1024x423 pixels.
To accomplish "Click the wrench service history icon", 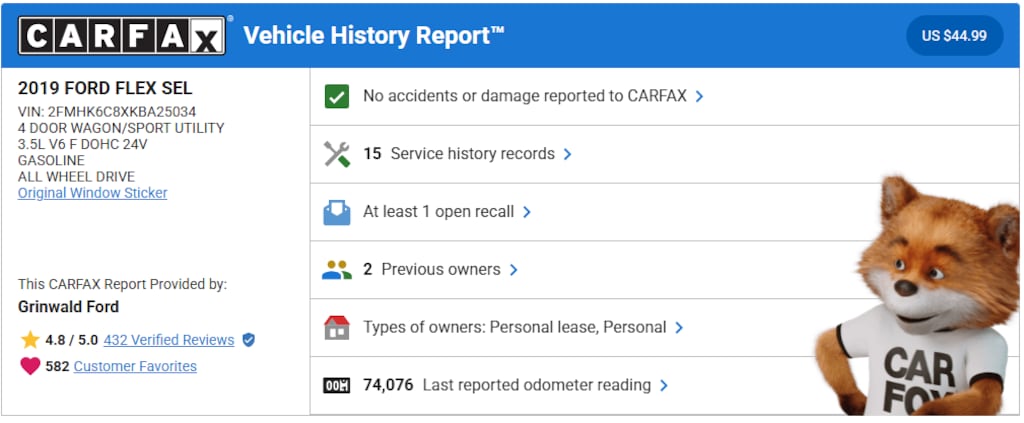I will tap(337, 154).
